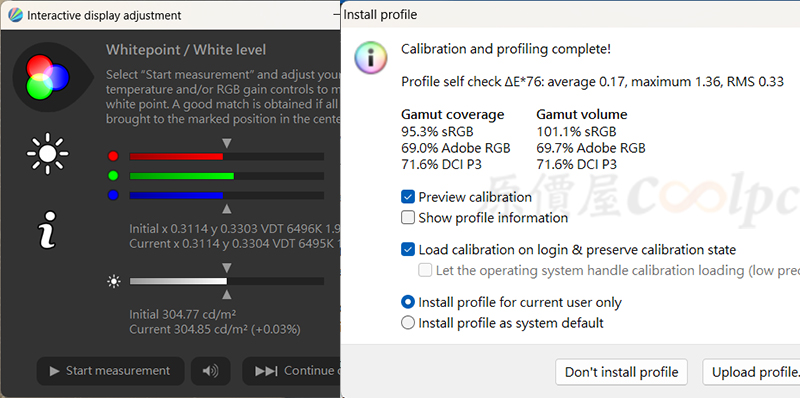Open the italic i information icon

47,230
